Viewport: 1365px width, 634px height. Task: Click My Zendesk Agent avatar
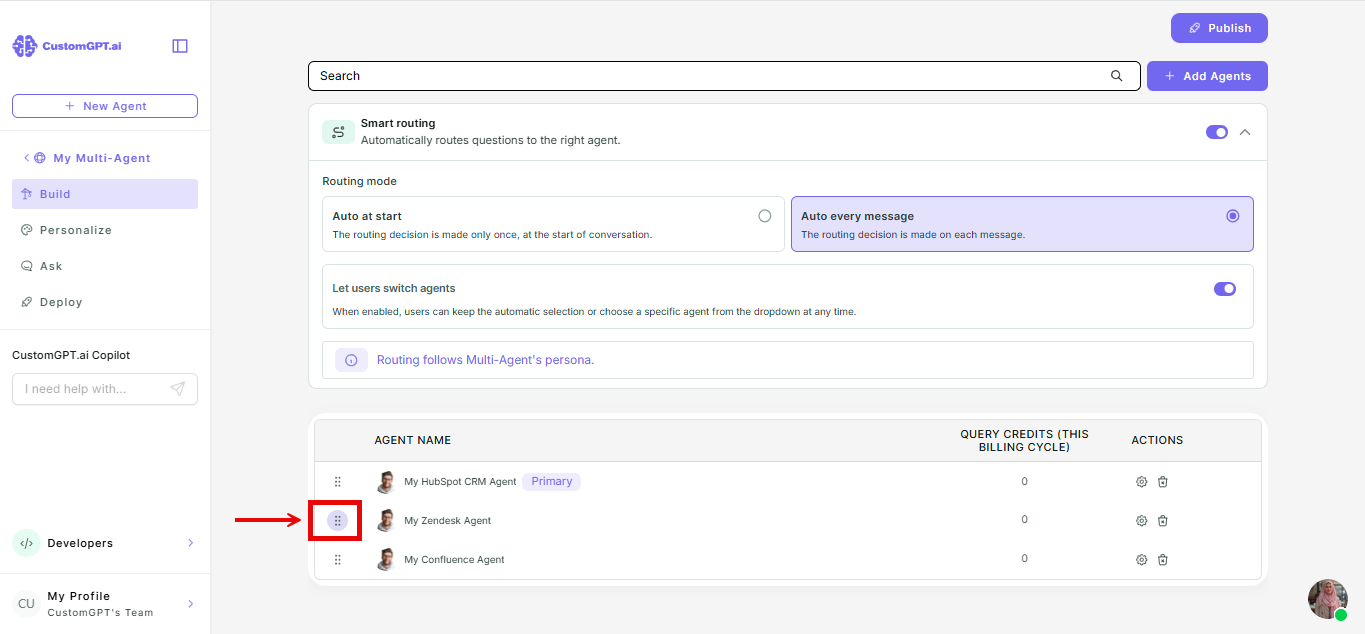386,521
